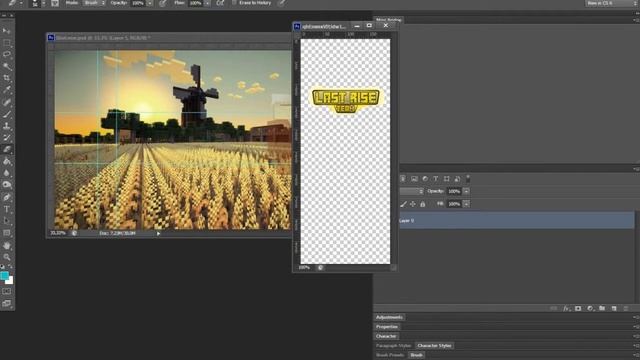Viewport: 640px width, 360px height.
Task: Open the layer blend mode dropdown
Action: (x=412, y=191)
